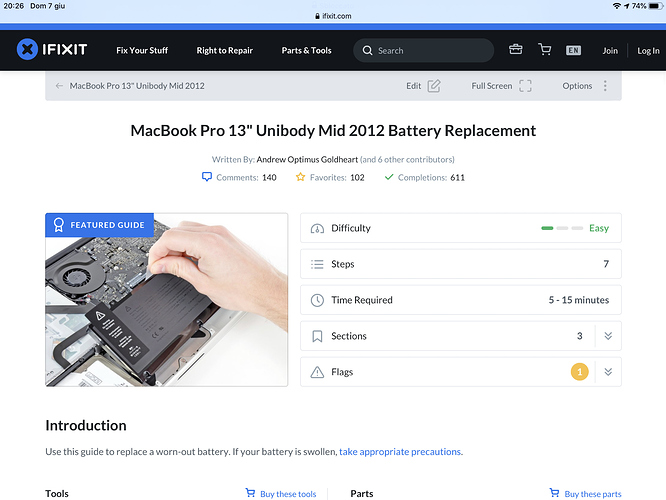Open the Right to Repair menu
Image resolution: width=666 pixels, height=500 pixels.
click(224, 50)
